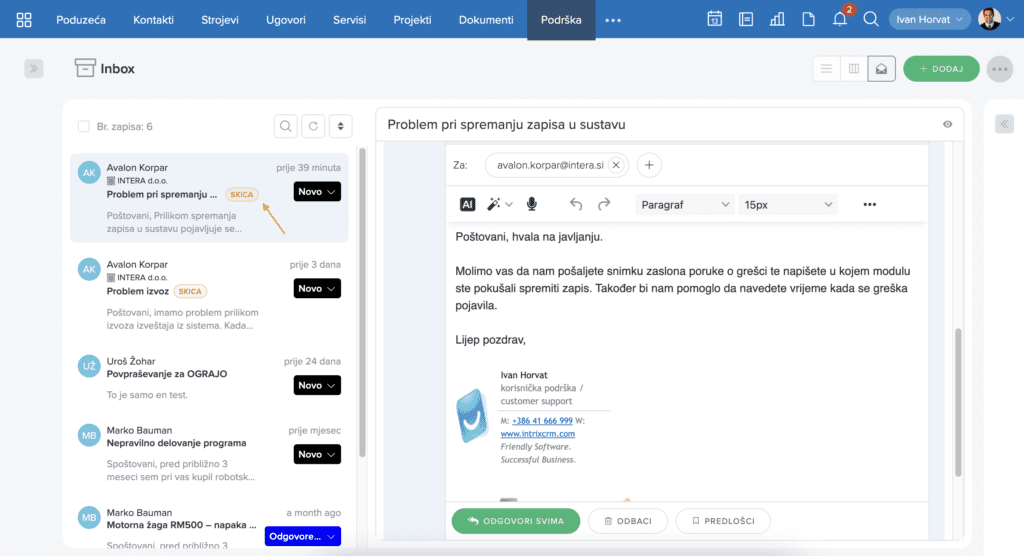The height and width of the screenshot is (556, 1024).
Task: Open the Servisi menu item
Action: coord(349,20)
